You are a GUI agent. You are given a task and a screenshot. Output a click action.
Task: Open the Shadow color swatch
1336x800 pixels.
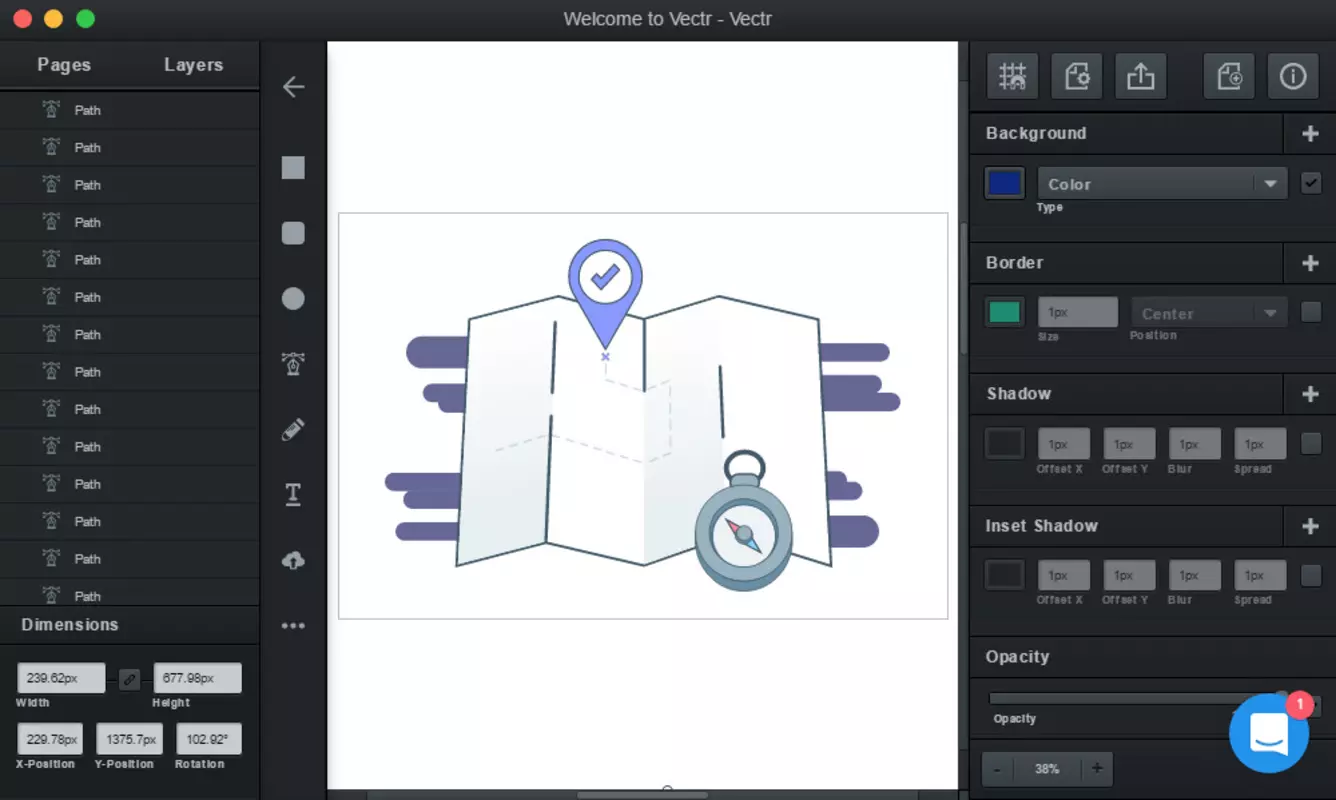tap(1004, 443)
